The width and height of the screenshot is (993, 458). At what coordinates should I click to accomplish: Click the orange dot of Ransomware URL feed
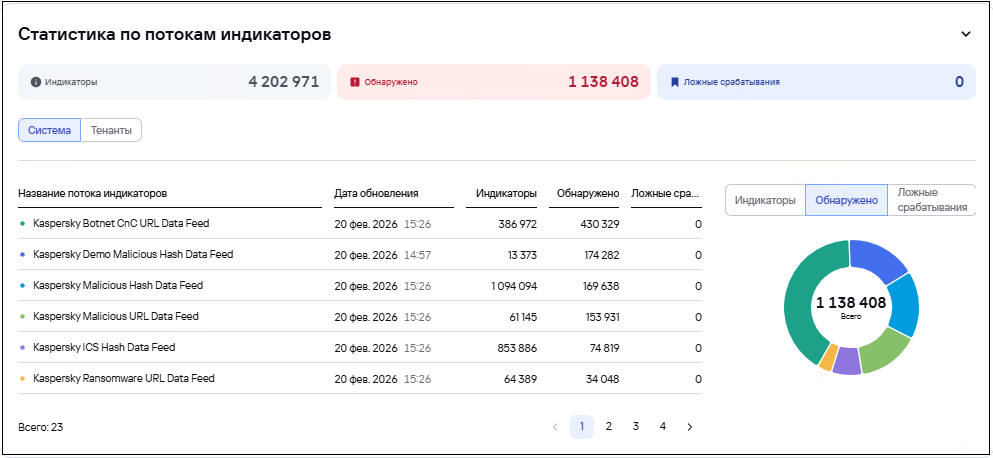point(23,379)
